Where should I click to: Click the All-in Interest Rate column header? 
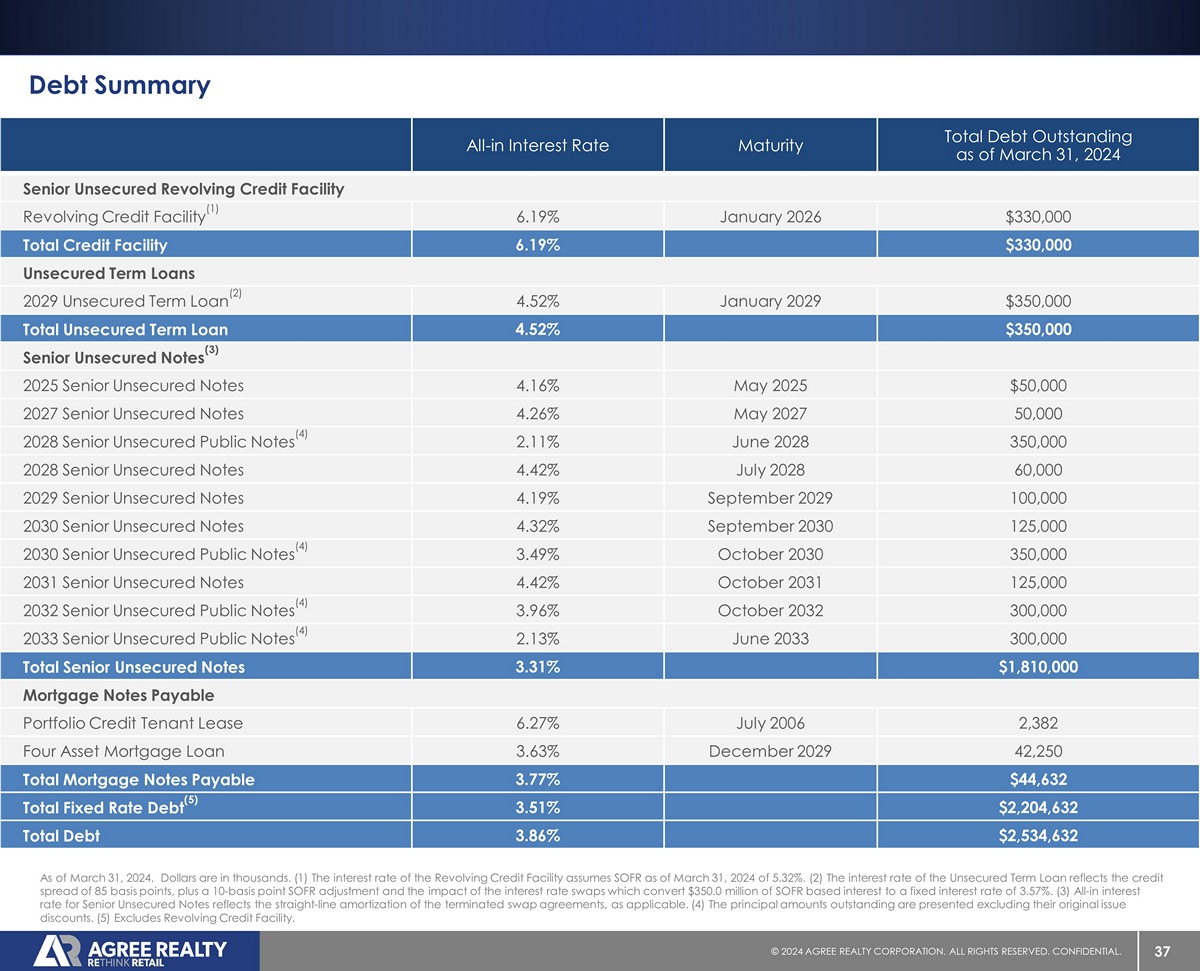(537, 145)
